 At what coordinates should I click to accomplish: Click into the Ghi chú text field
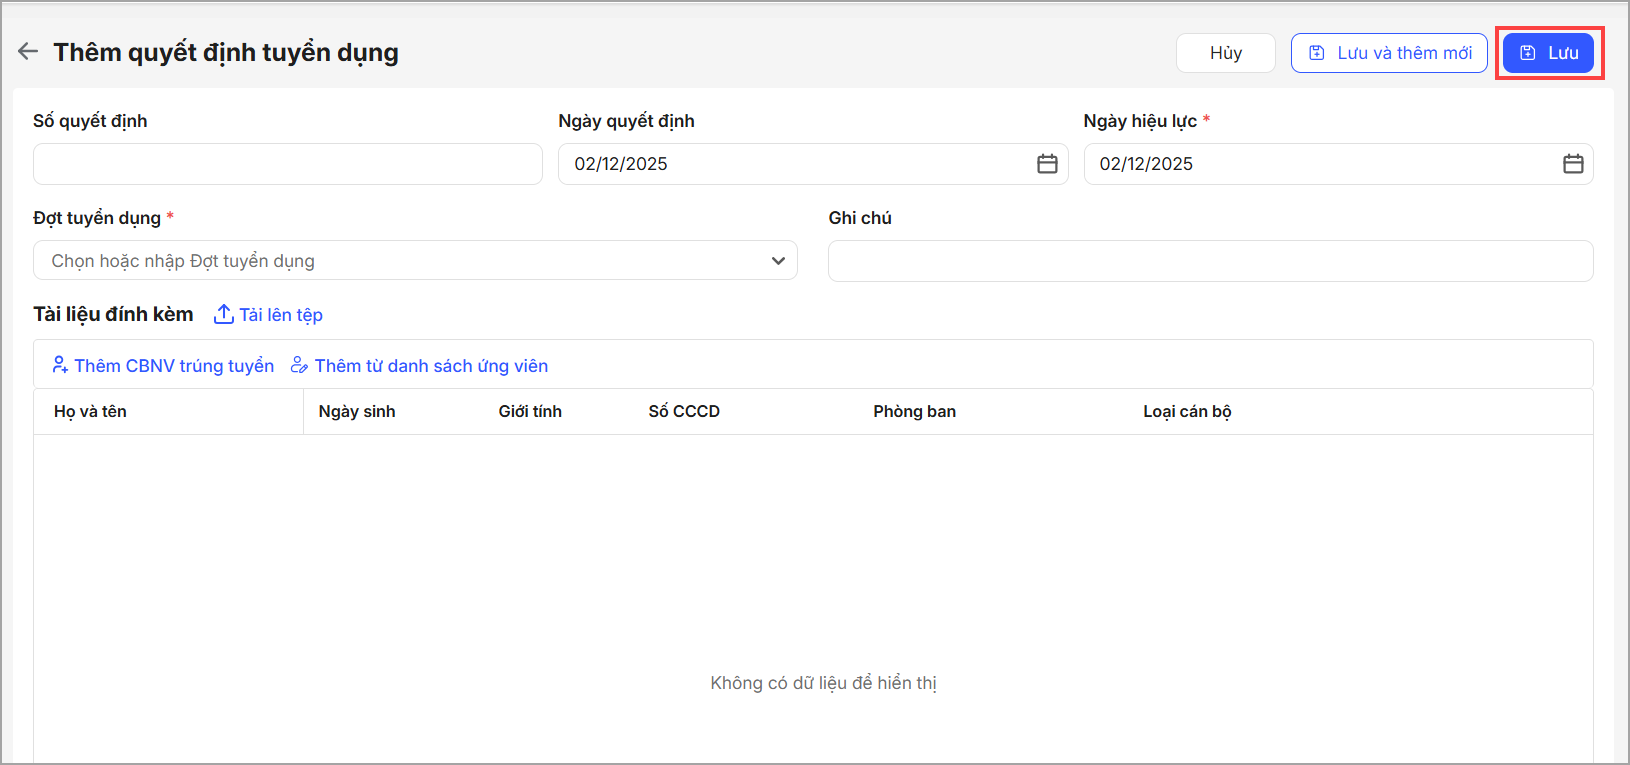coord(1210,261)
